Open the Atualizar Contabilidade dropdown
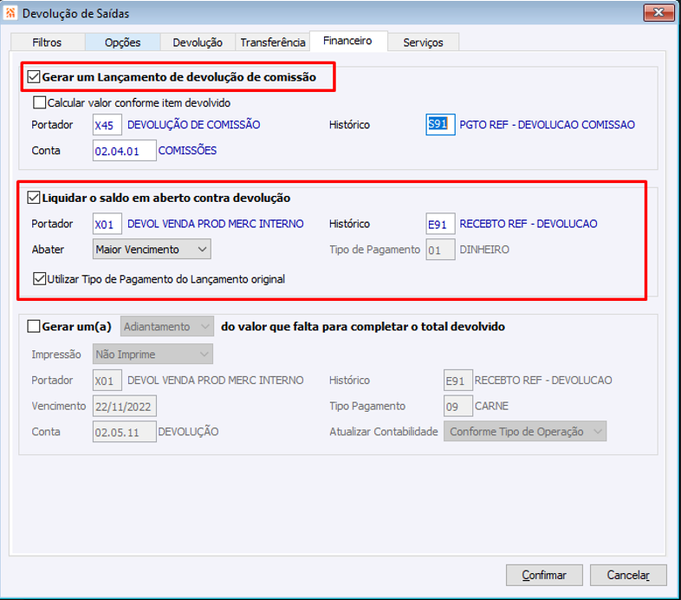This screenshot has height=600, width=681. click(525, 431)
